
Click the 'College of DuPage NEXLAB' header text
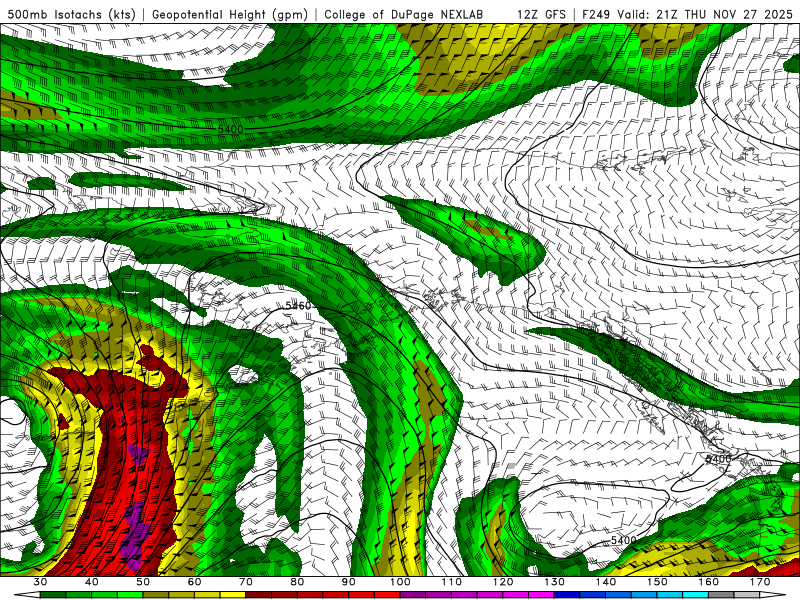tap(403, 14)
